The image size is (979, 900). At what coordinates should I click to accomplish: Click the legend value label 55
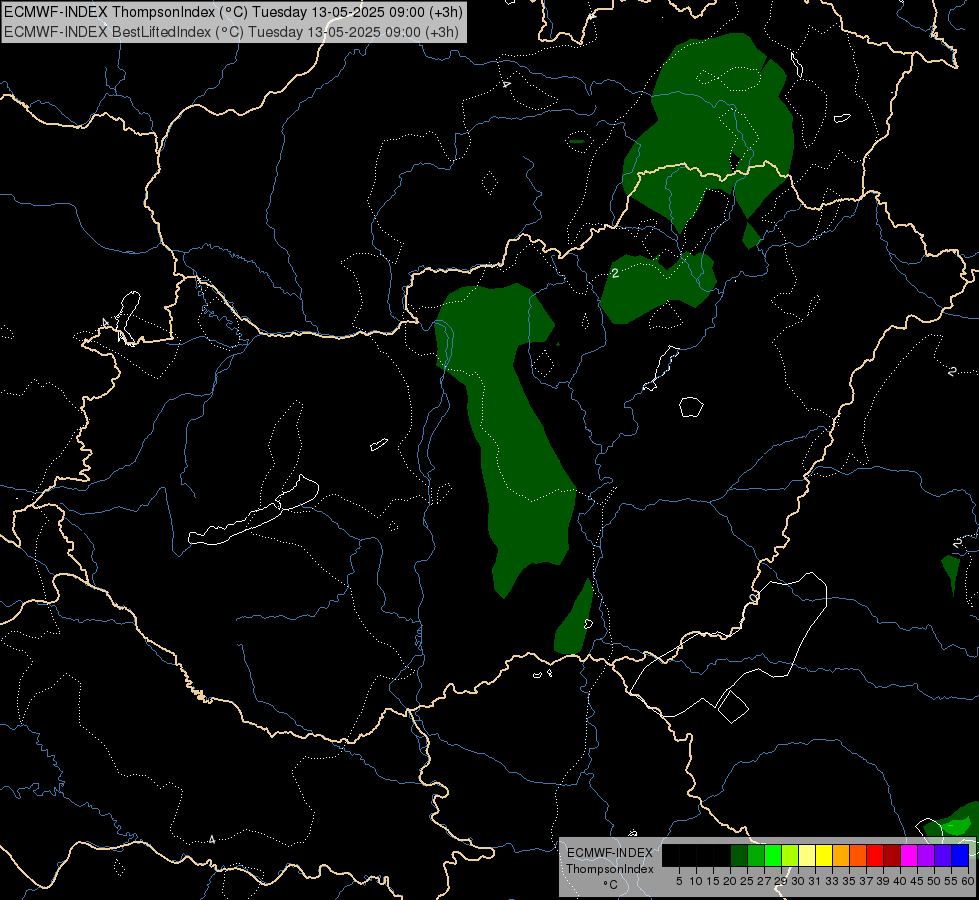point(951,881)
